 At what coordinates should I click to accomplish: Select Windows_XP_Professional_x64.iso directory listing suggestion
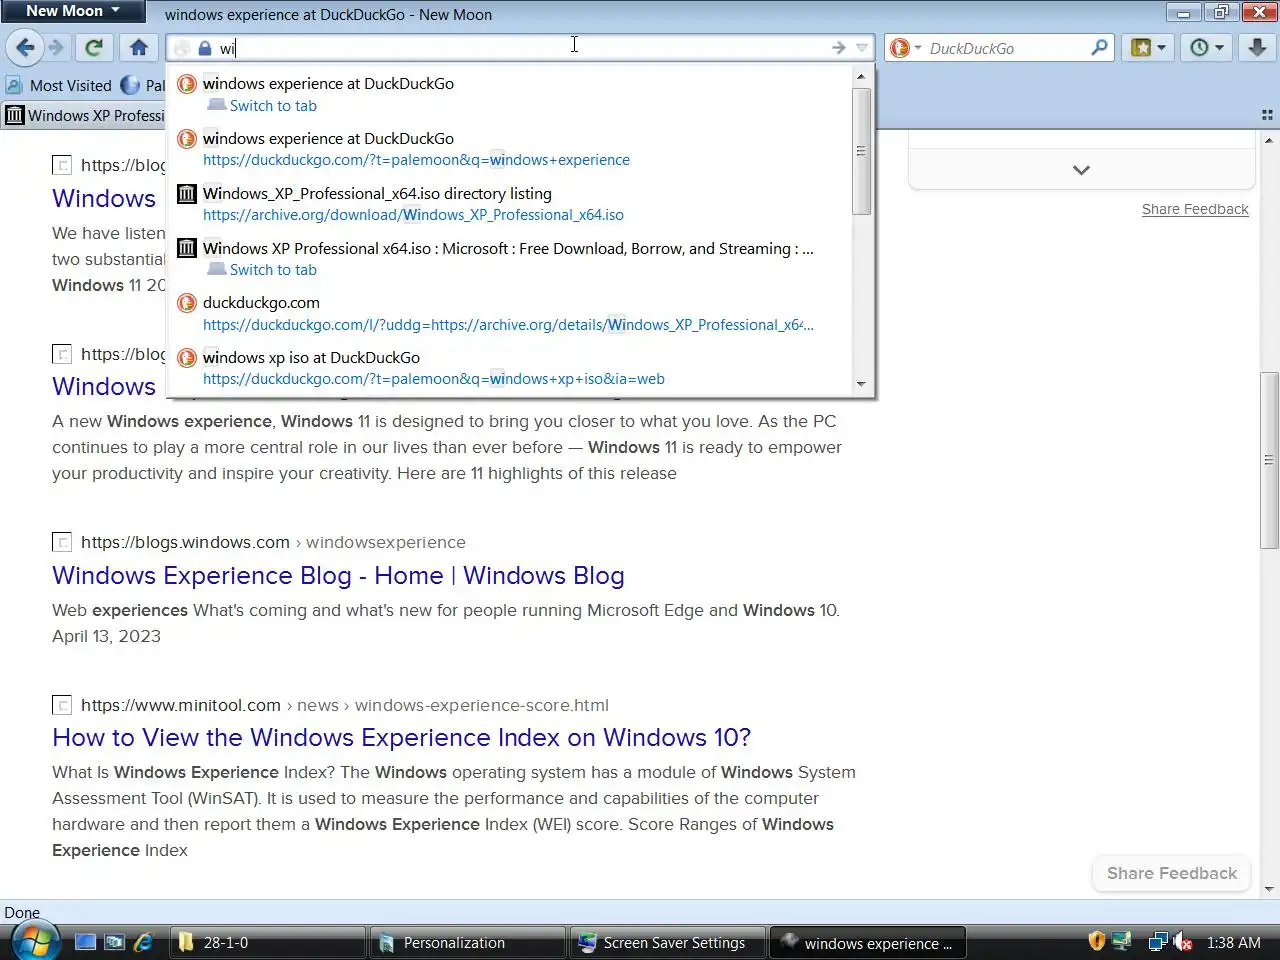[x=510, y=204]
